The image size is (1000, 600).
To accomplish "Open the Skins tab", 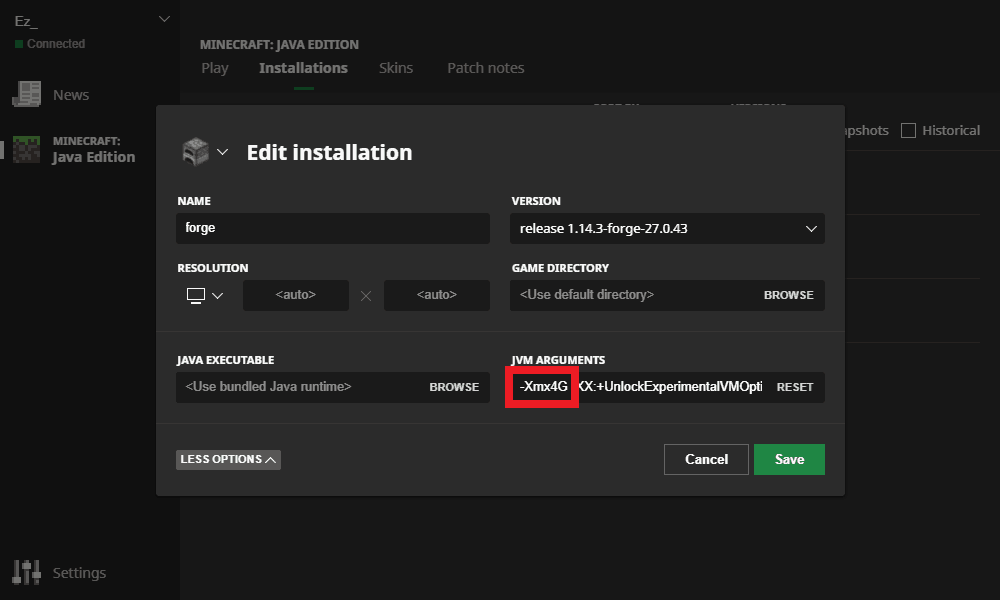I will [x=396, y=68].
